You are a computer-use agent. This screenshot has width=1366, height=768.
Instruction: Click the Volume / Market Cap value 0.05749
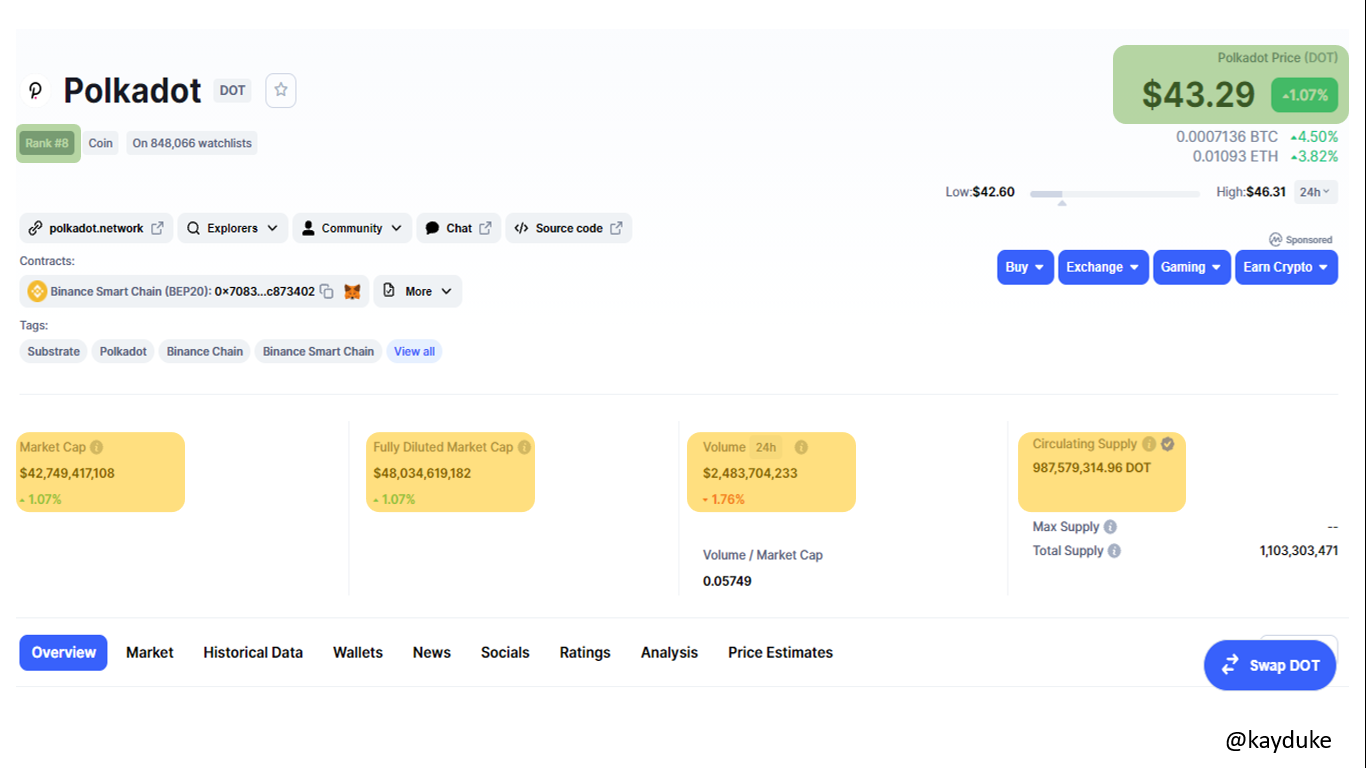(x=727, y=581)
